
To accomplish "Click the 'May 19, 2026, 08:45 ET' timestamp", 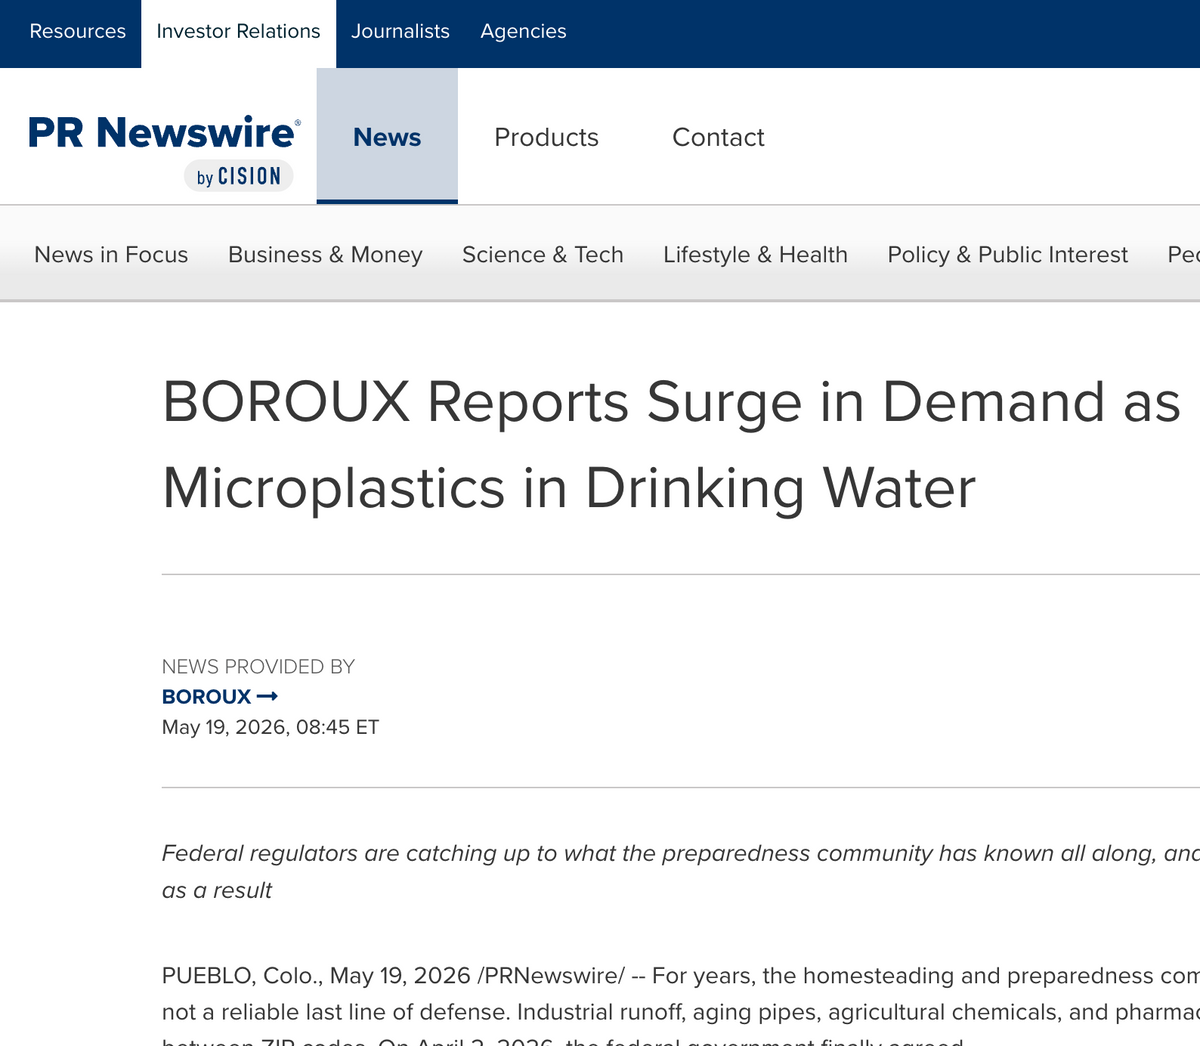I will coord(270,727).
